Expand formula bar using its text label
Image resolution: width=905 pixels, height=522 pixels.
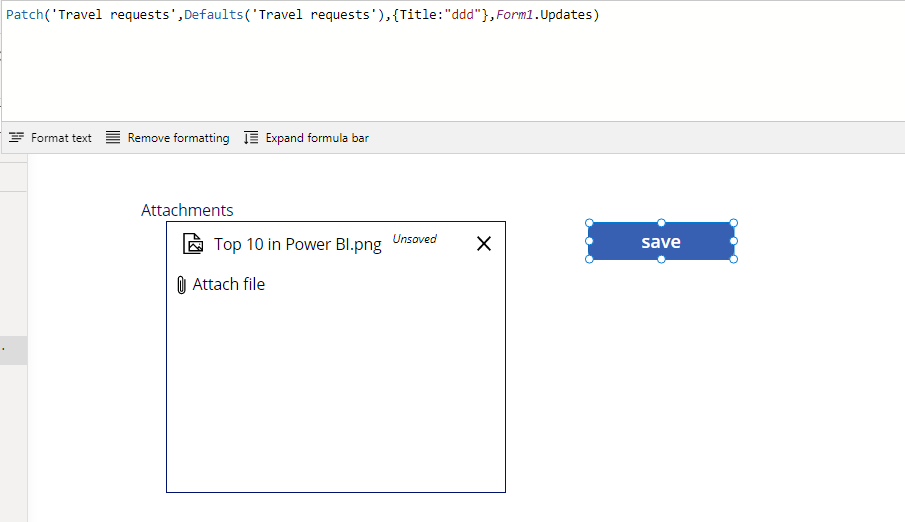pyautogui.click(x=317, y=138)
